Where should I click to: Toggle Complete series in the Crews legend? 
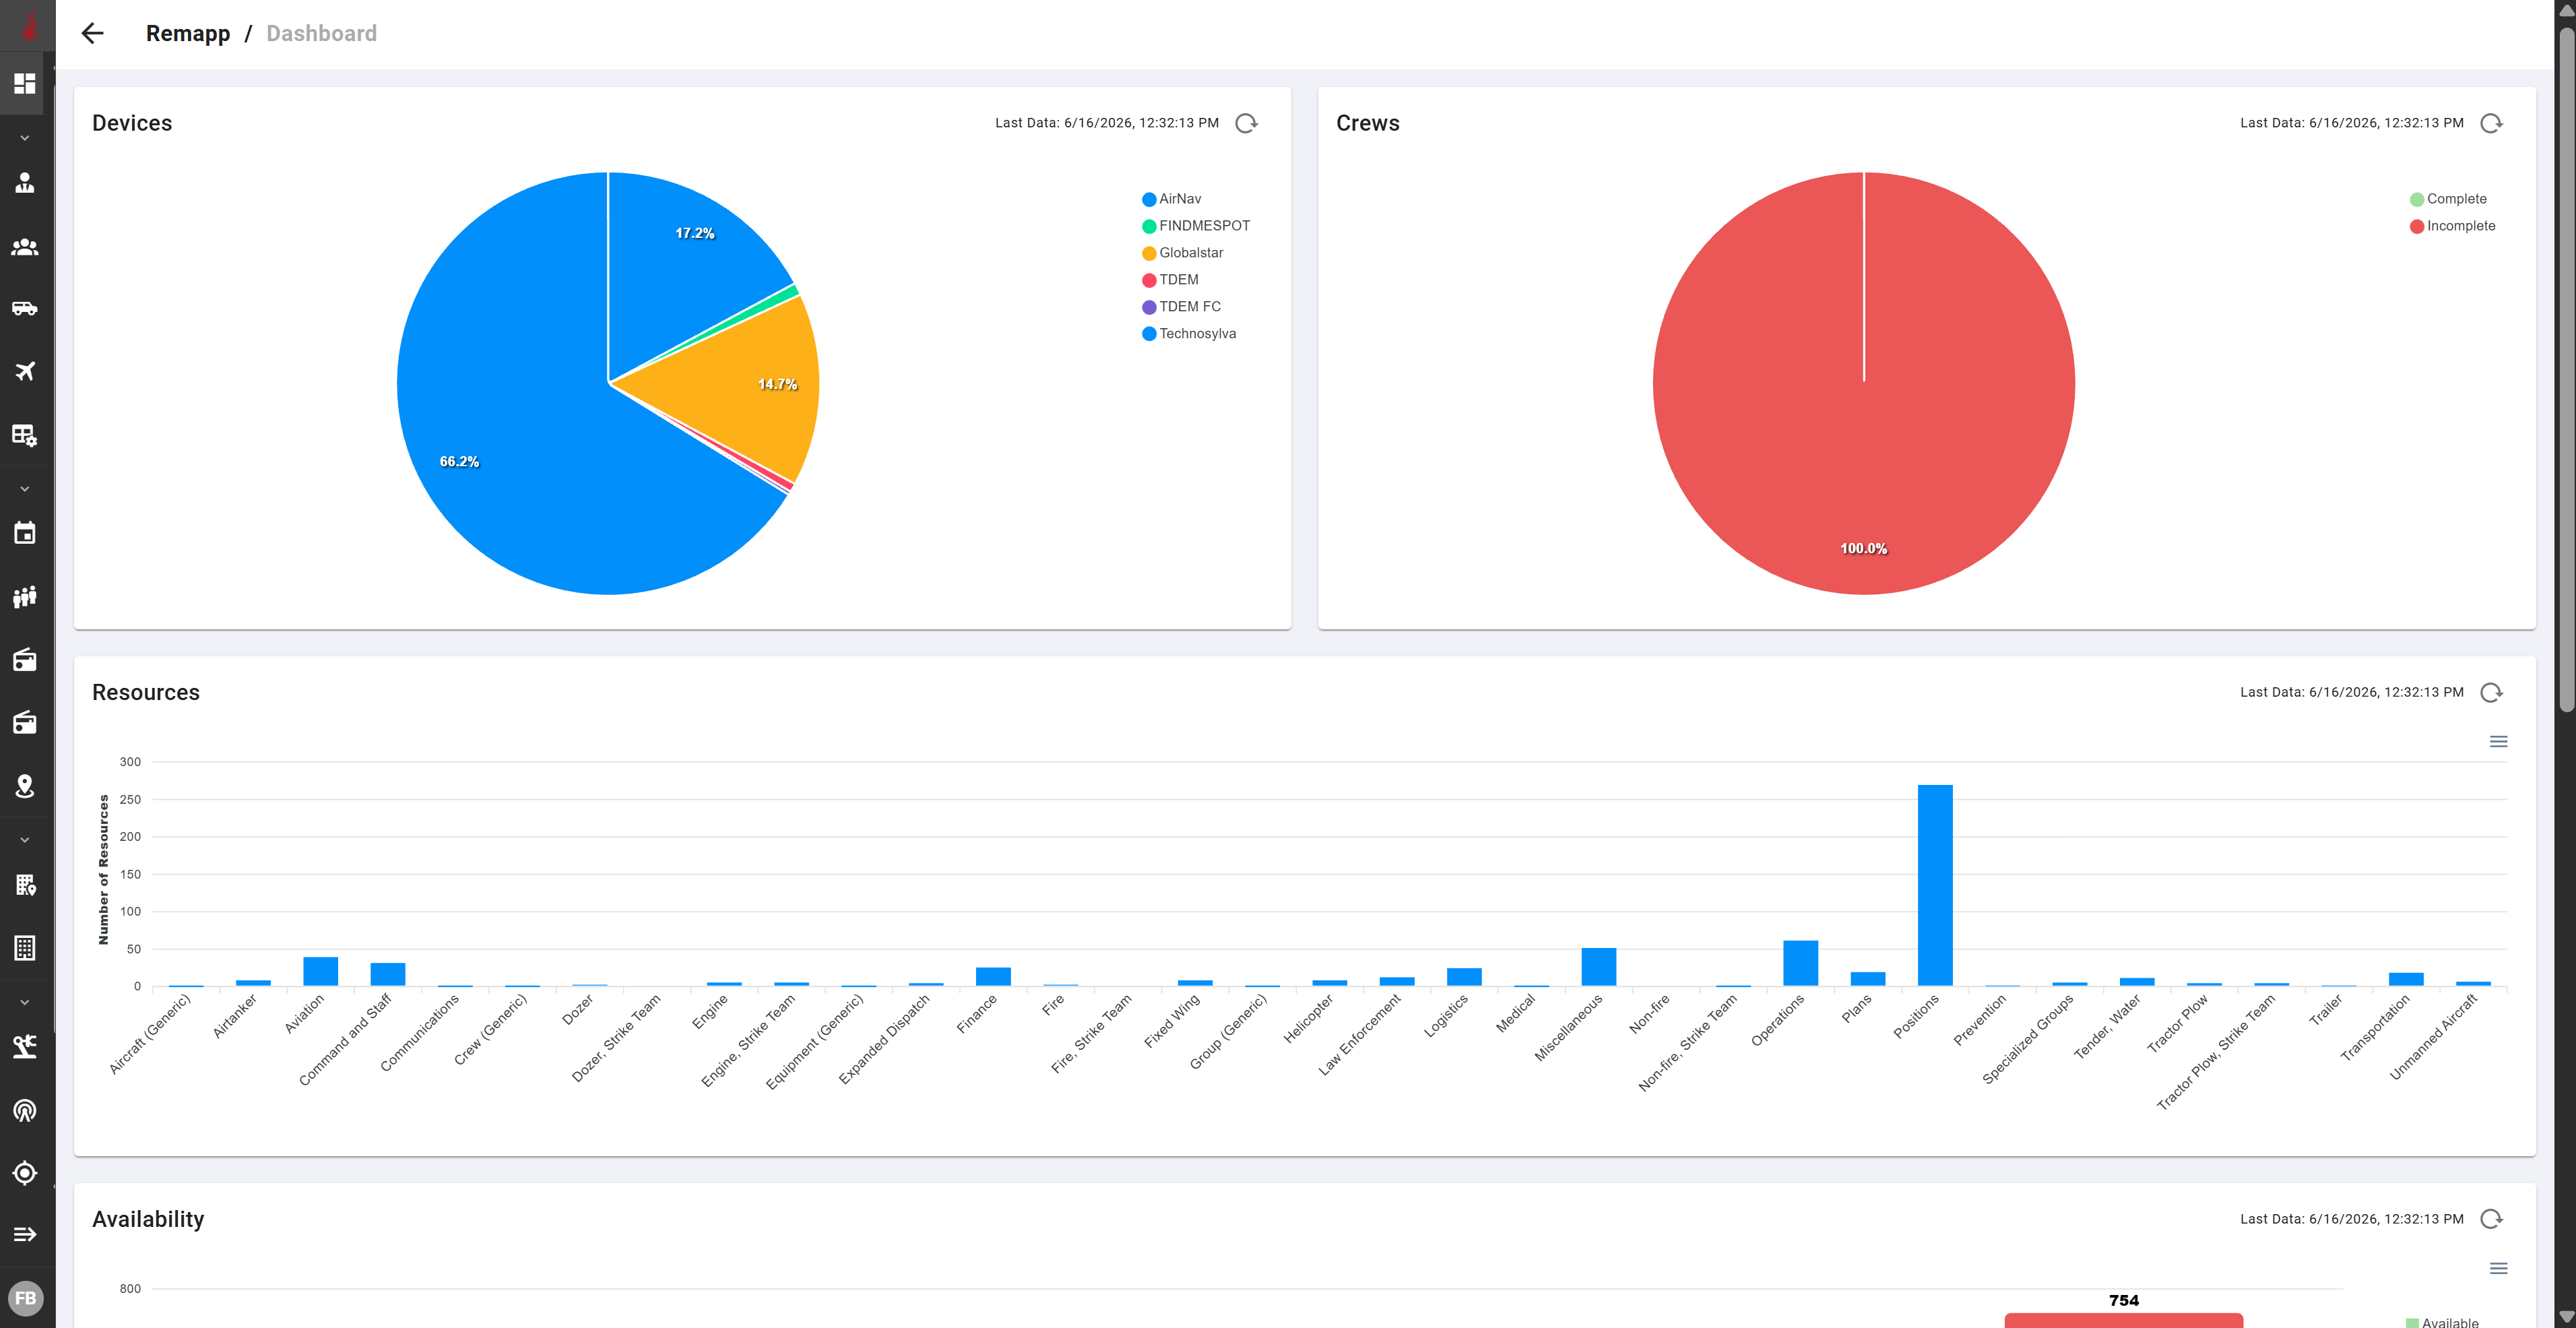coord(2448,199)
